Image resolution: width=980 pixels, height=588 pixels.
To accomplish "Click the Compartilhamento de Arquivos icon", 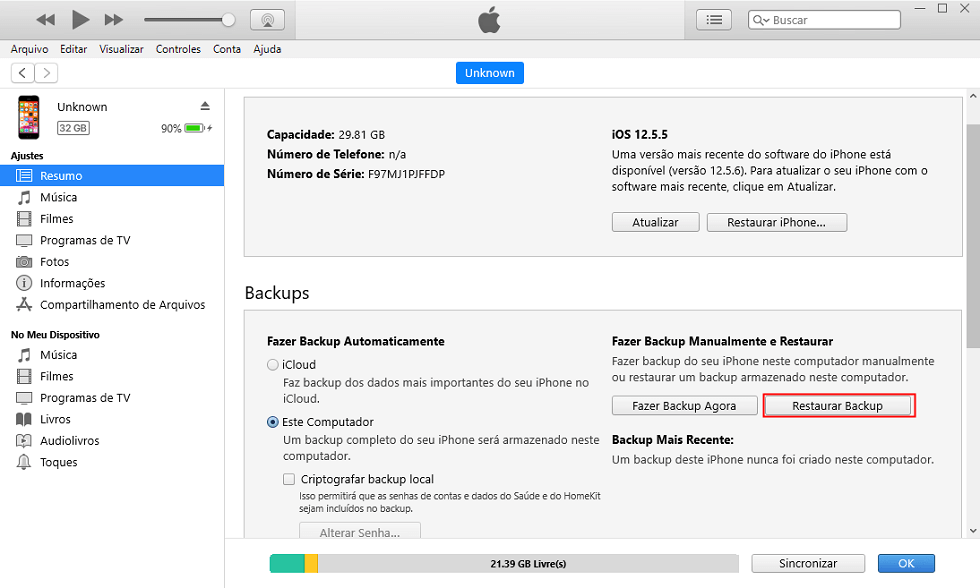I will pyautogui.click(x=24, y=304).
